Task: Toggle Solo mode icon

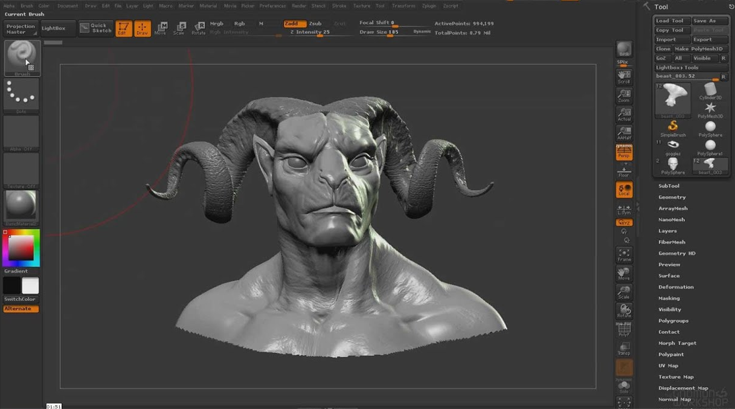Action: click(x=624, y=387)
